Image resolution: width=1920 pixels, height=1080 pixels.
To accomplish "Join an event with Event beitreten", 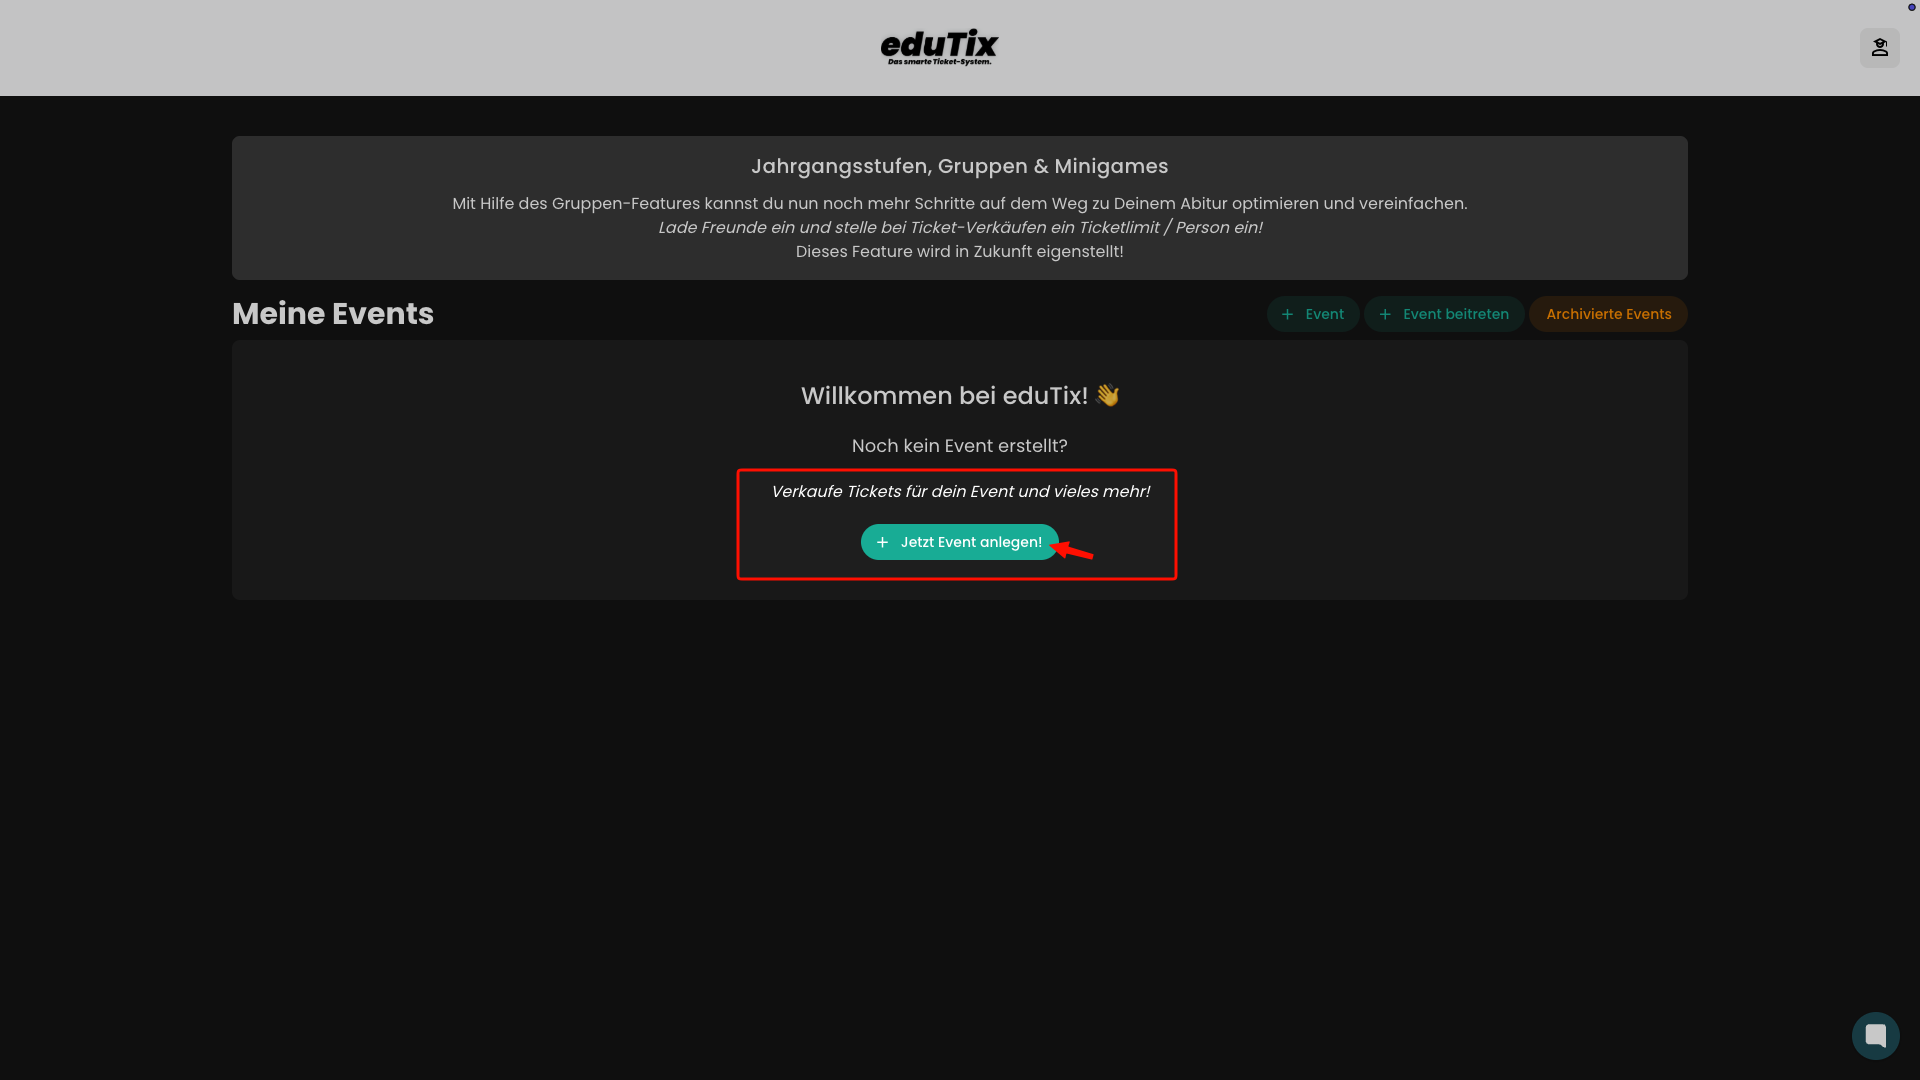I will pos(1444,314).
